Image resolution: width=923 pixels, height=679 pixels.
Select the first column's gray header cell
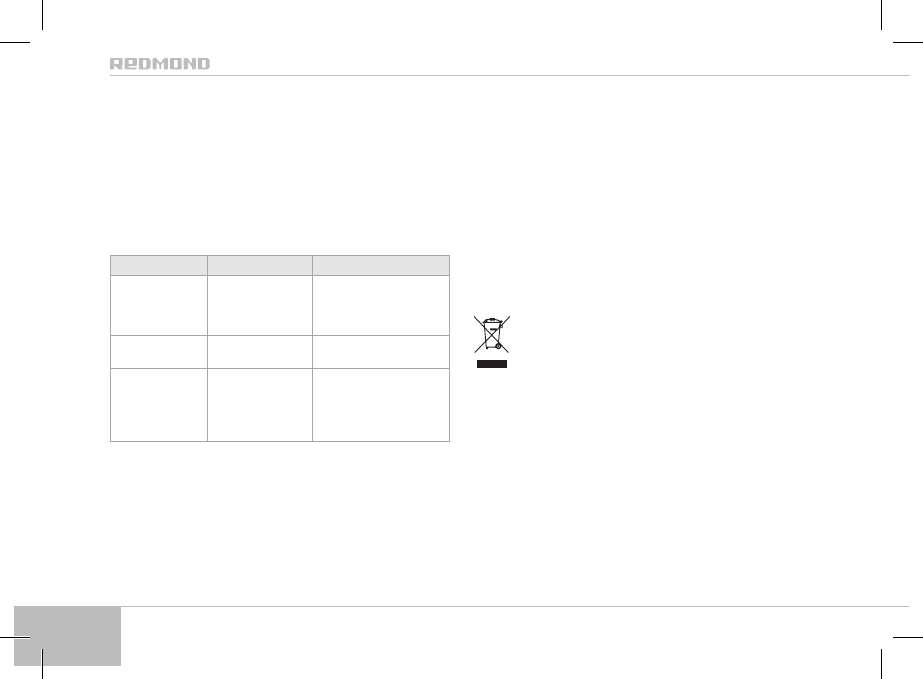(x=158, y=265)
